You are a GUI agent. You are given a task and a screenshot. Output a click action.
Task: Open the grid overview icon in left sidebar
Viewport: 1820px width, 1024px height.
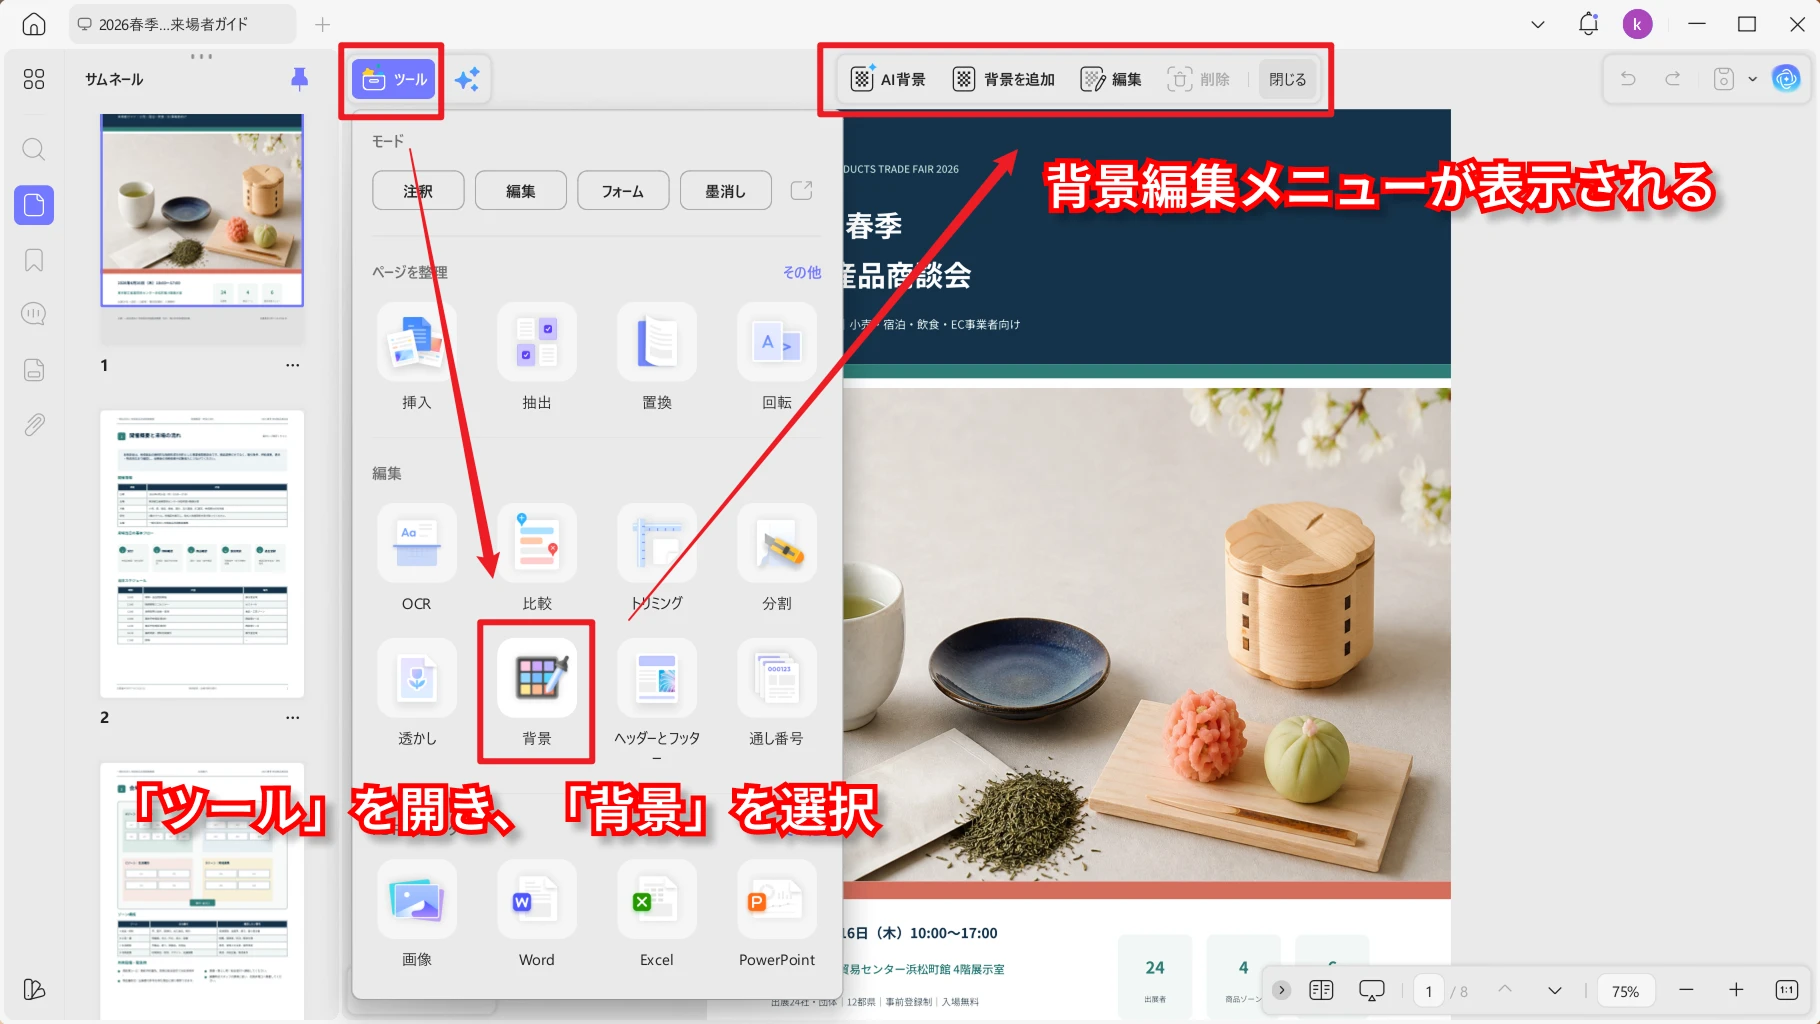pyautogui.click(x=34, y=79)
